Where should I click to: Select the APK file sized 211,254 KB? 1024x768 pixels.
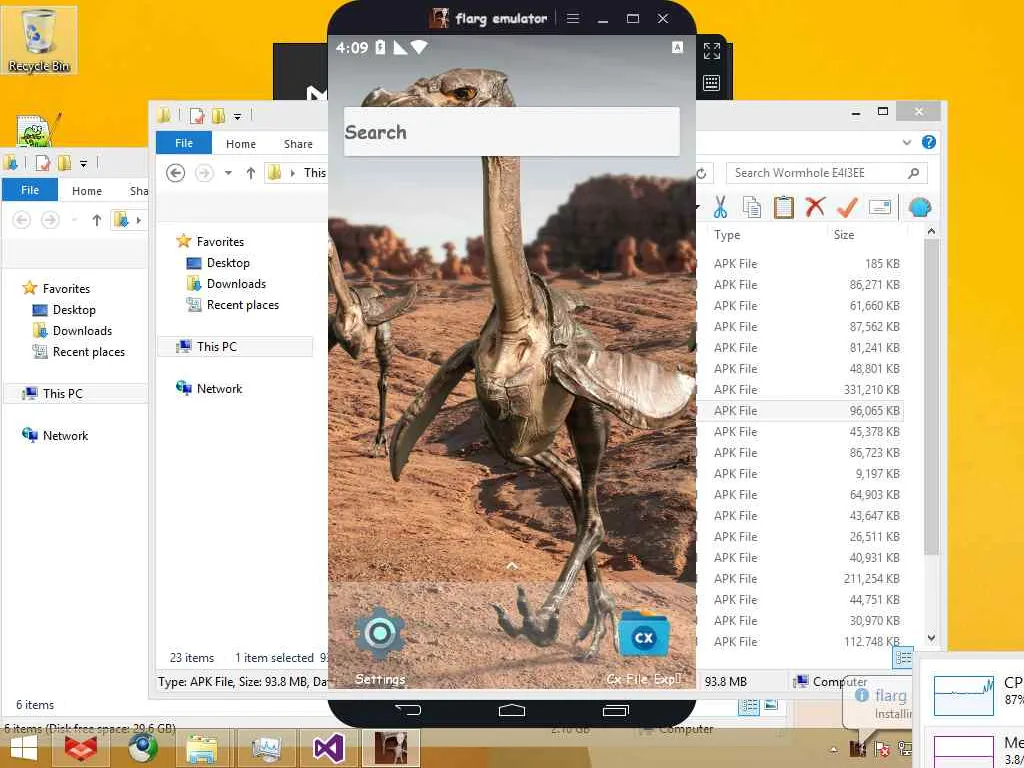point(800,579)
